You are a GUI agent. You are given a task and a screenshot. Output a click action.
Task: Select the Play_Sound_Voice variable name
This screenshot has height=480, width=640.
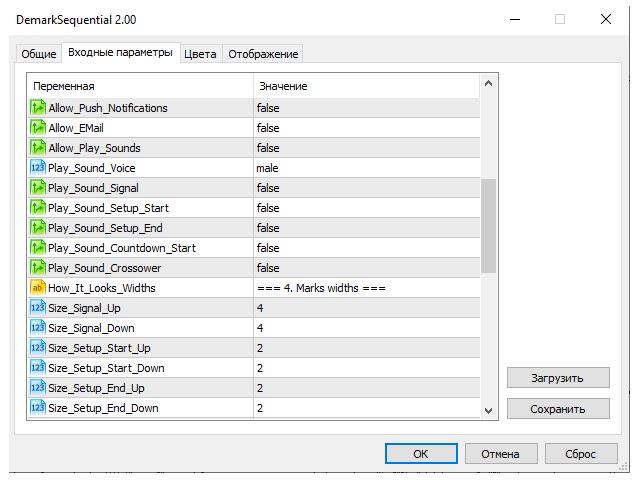click(x=92, y=168)
